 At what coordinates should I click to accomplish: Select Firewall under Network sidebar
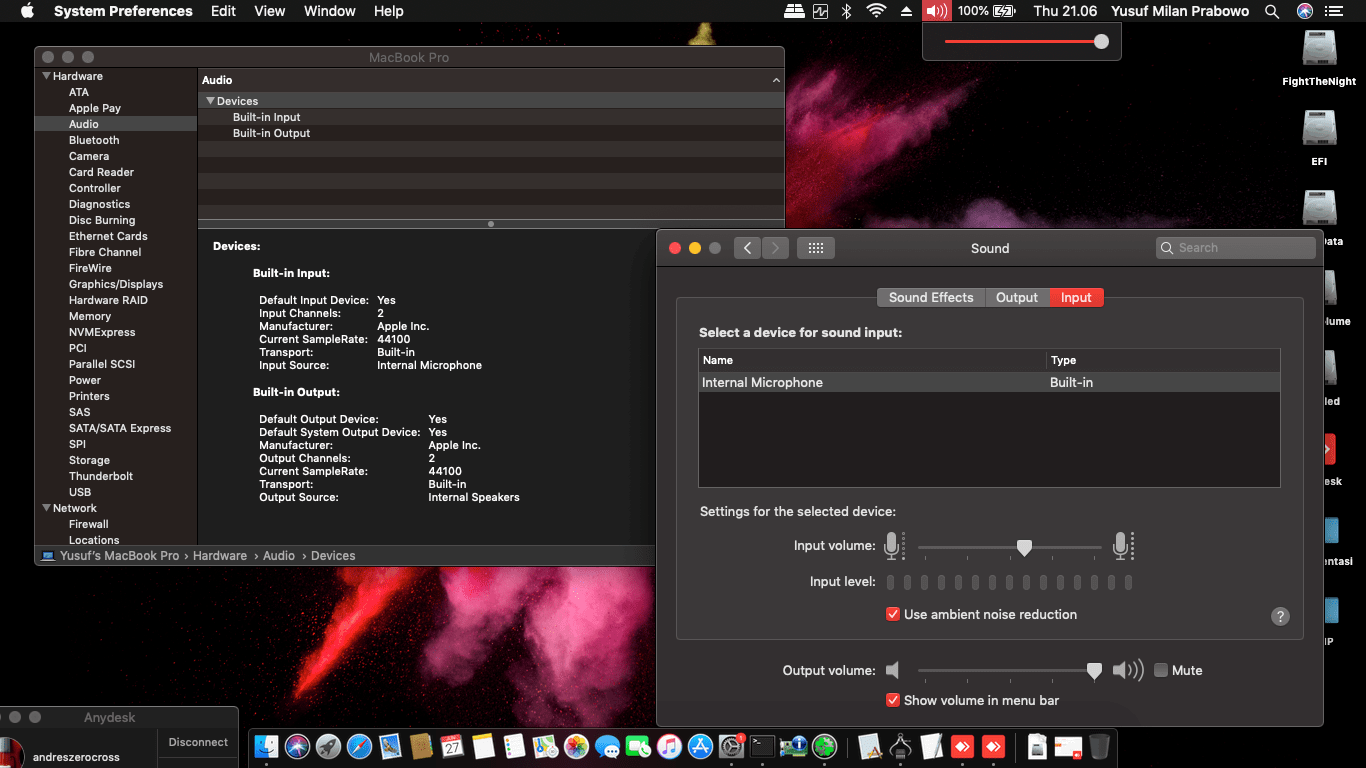(89, 524)
